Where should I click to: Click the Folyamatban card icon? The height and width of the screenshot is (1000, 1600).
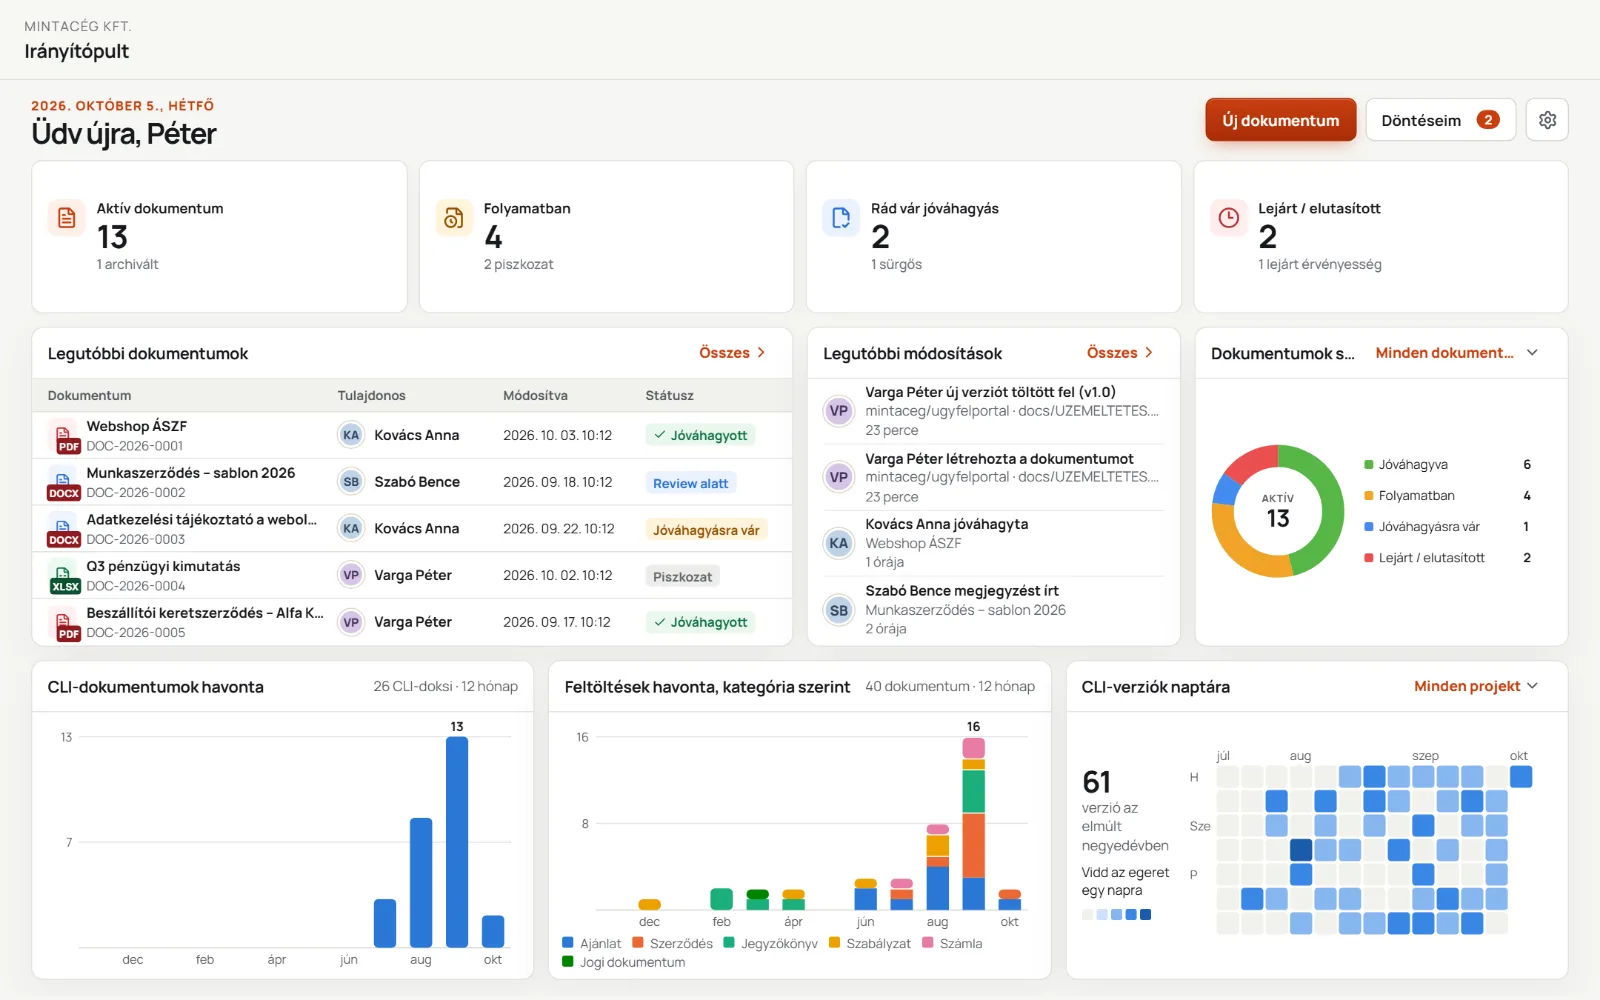tap(454, 217)
